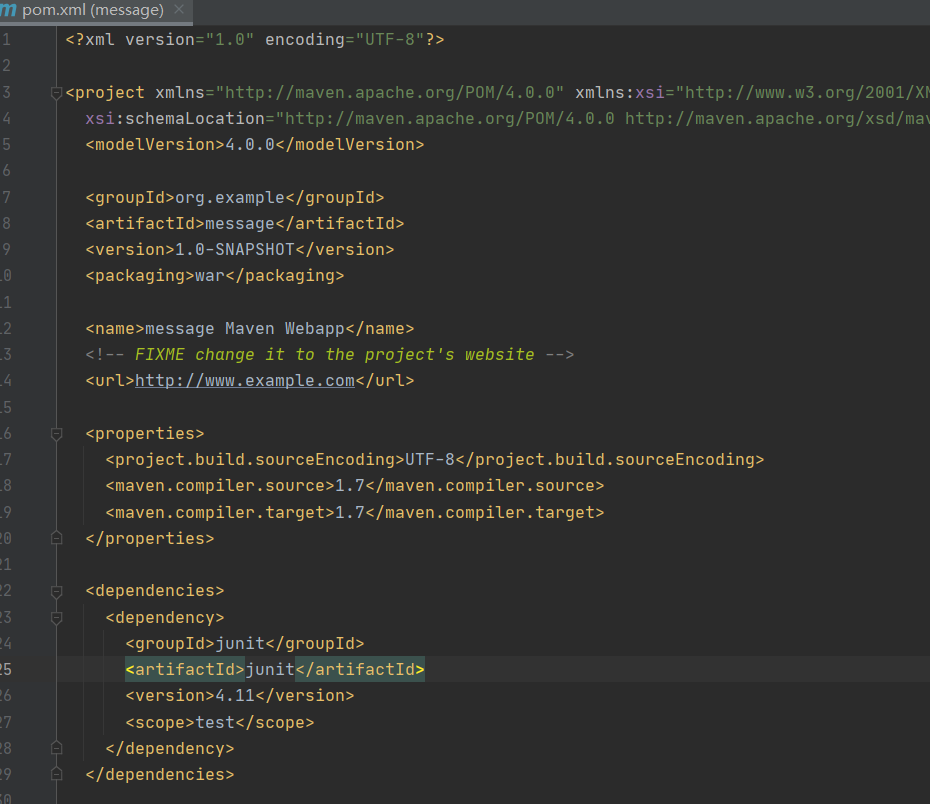
Task: Collapse the dependencies block fold marker
Action: point(57,590)
